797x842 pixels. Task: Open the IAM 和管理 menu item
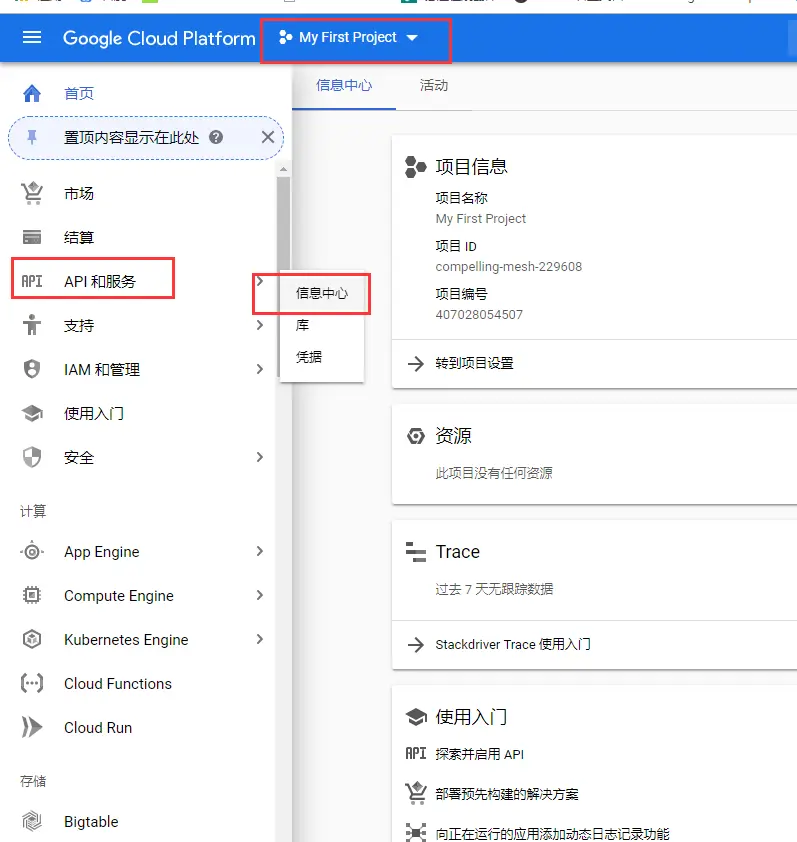pos(102,369)
